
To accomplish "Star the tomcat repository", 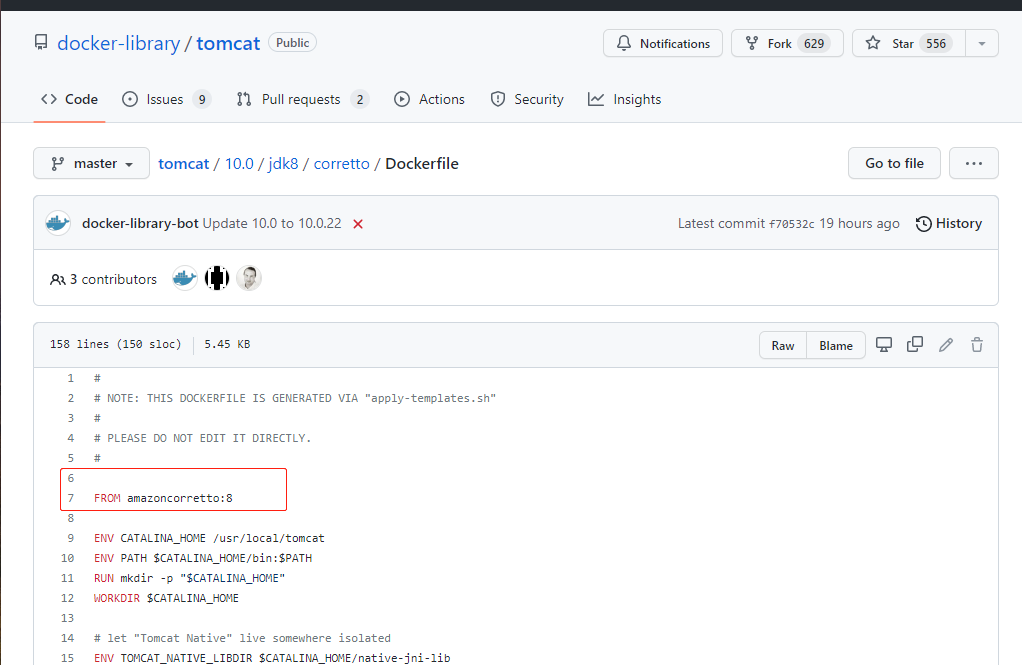I will (909, 44).
